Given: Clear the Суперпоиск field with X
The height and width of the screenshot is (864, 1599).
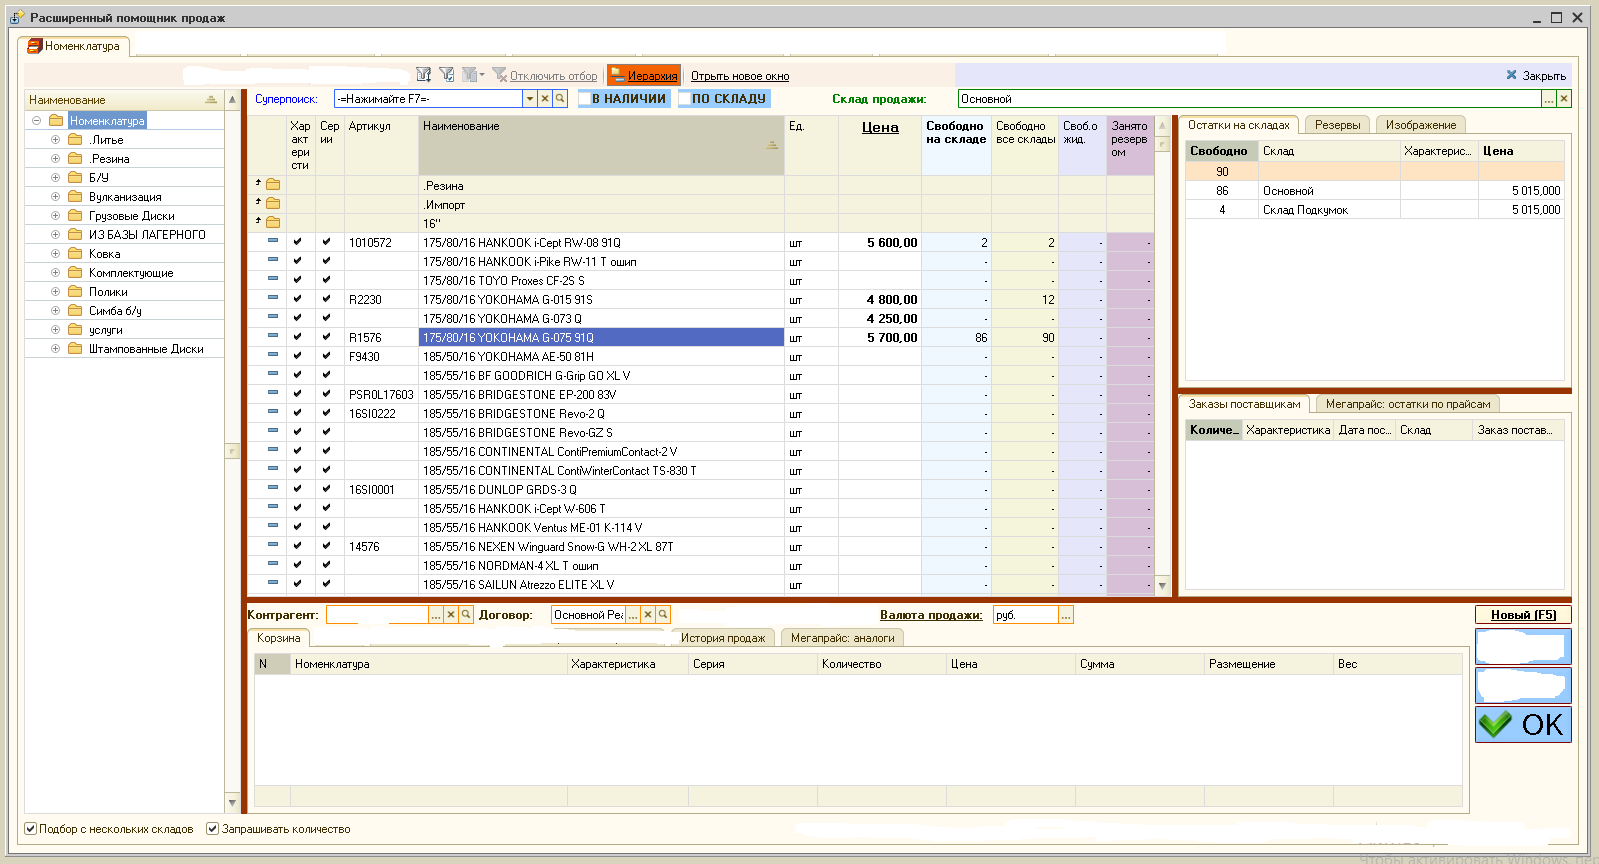Looking at the screenshot, I should point(545,99).
